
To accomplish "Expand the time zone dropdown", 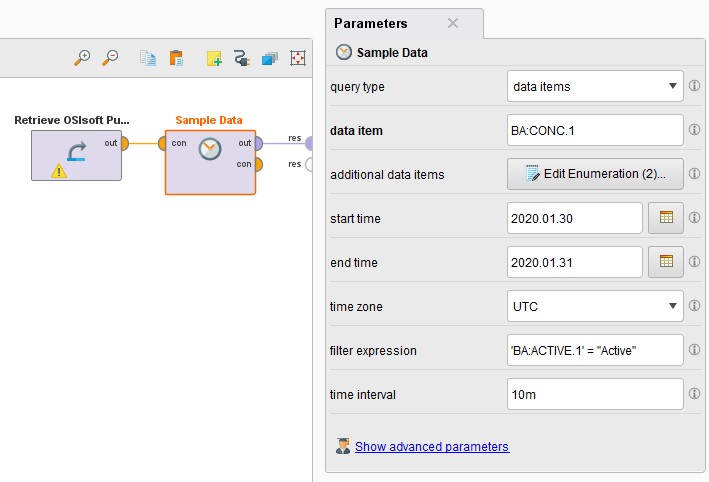I will [x=595, y=306].
